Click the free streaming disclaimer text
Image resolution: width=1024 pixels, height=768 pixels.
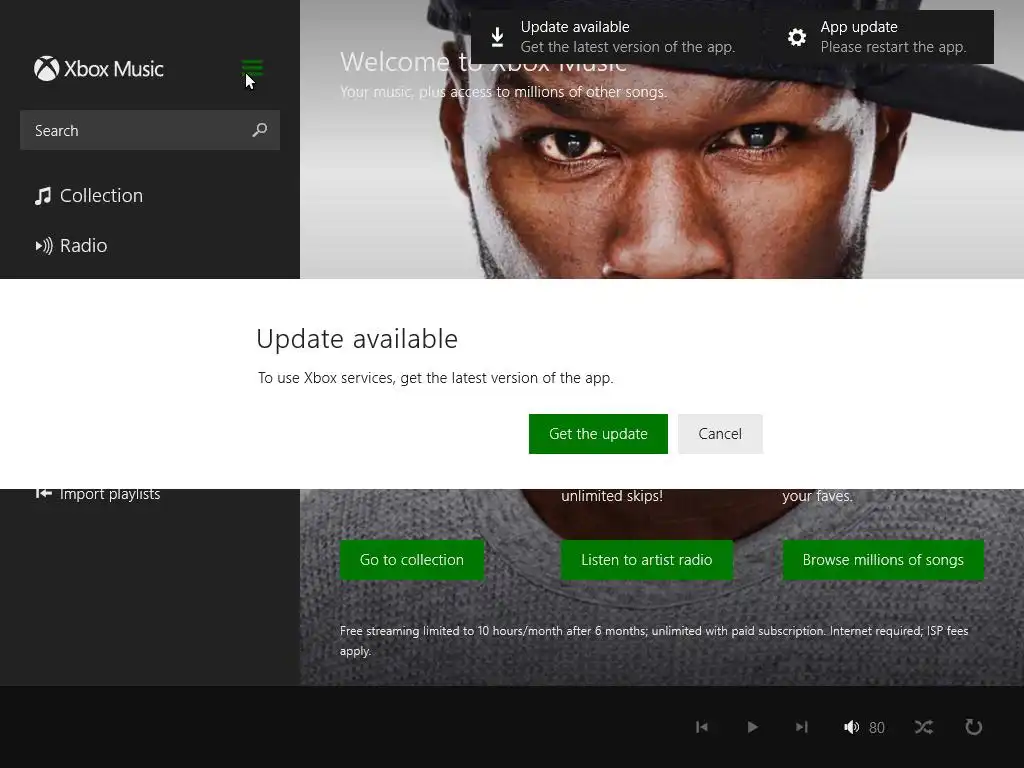click(654, 641)
